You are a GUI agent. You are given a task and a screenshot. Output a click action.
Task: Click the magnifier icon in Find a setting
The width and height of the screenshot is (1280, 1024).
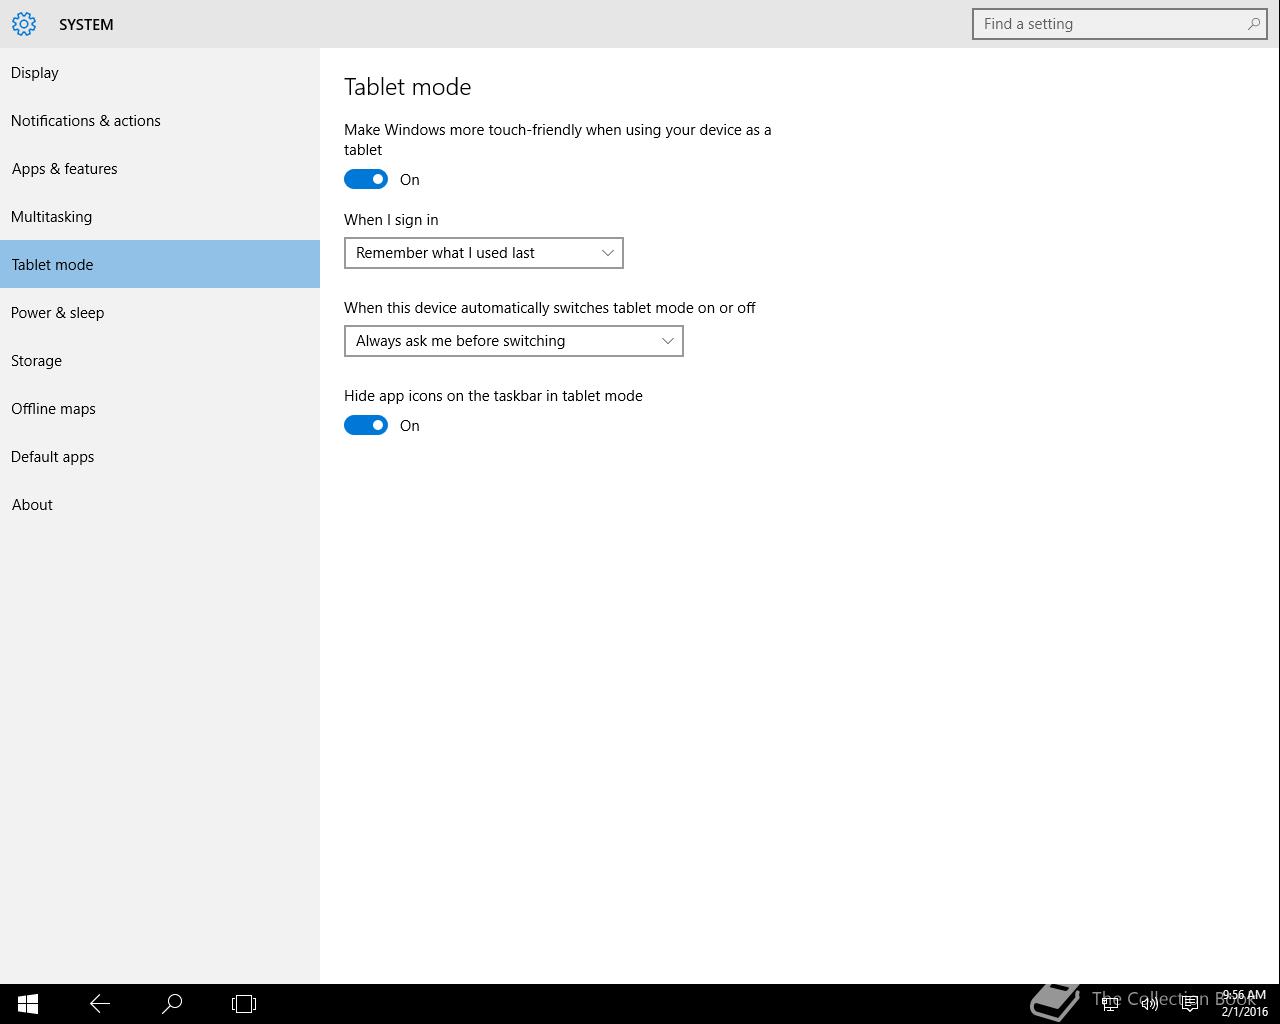point(1253,24)
